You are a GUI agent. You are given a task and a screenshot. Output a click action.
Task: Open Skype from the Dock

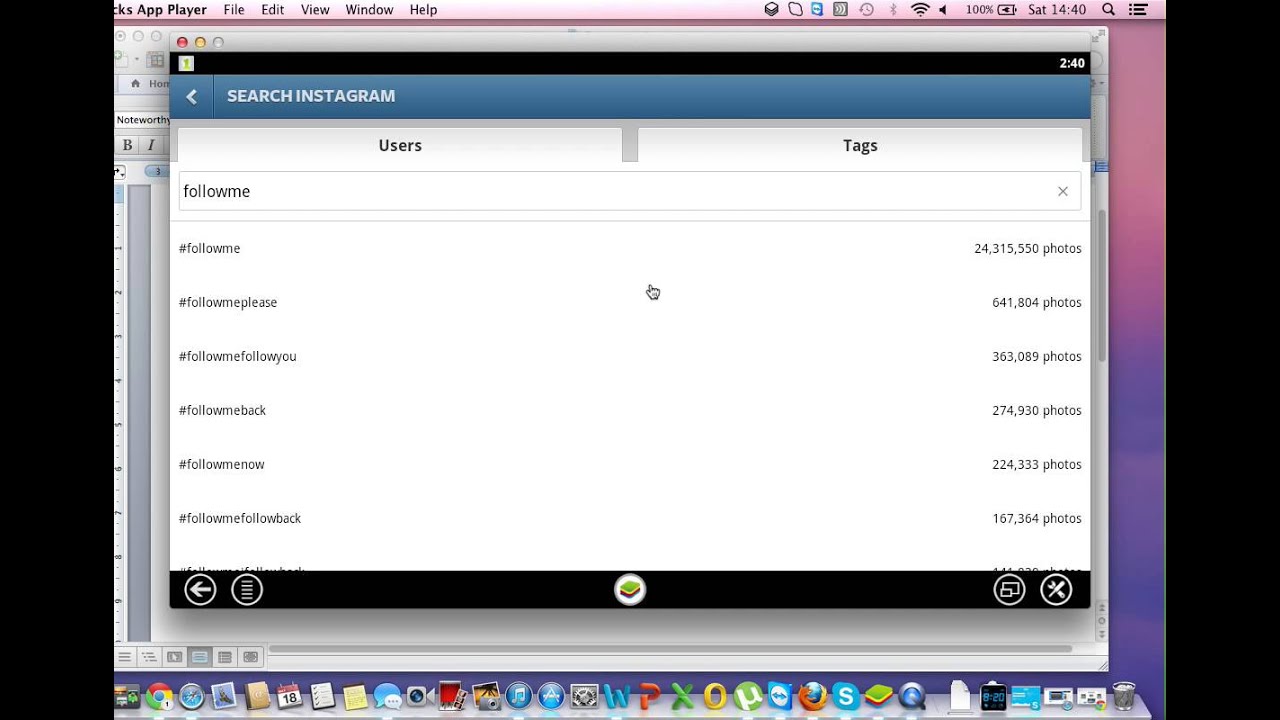tap(845, 697)
